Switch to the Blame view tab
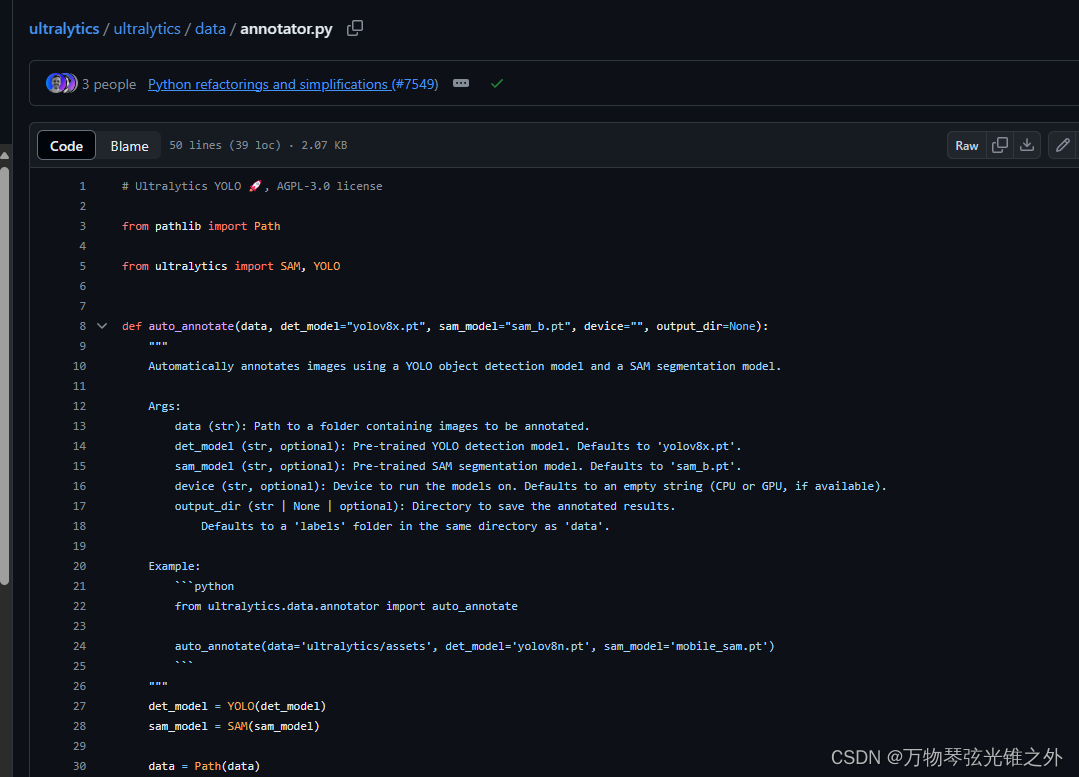The image size is (1079, 777). click(129, 145)
